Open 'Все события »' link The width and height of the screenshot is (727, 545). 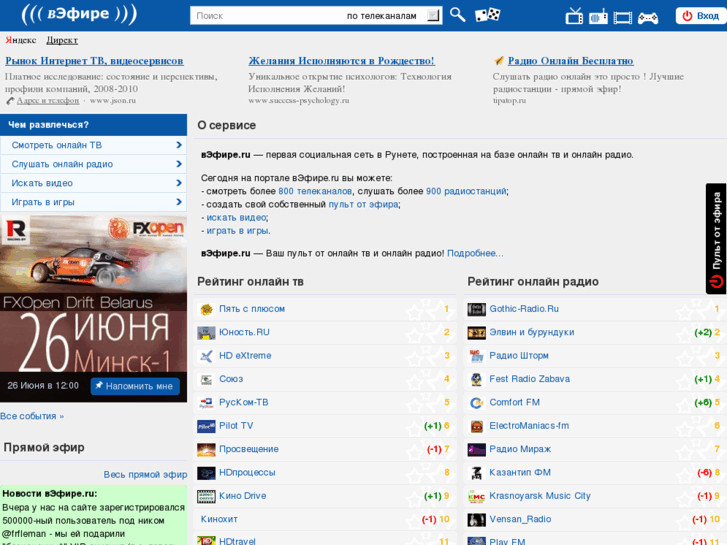[x=32, y=416]
